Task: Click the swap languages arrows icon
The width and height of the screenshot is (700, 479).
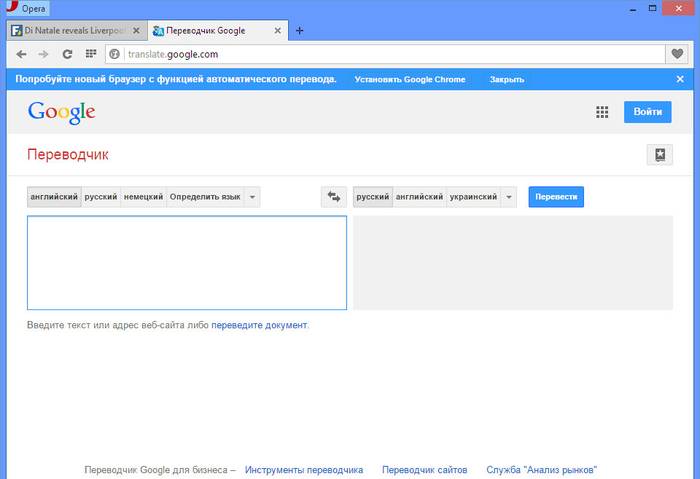Action: pos(332,197)
